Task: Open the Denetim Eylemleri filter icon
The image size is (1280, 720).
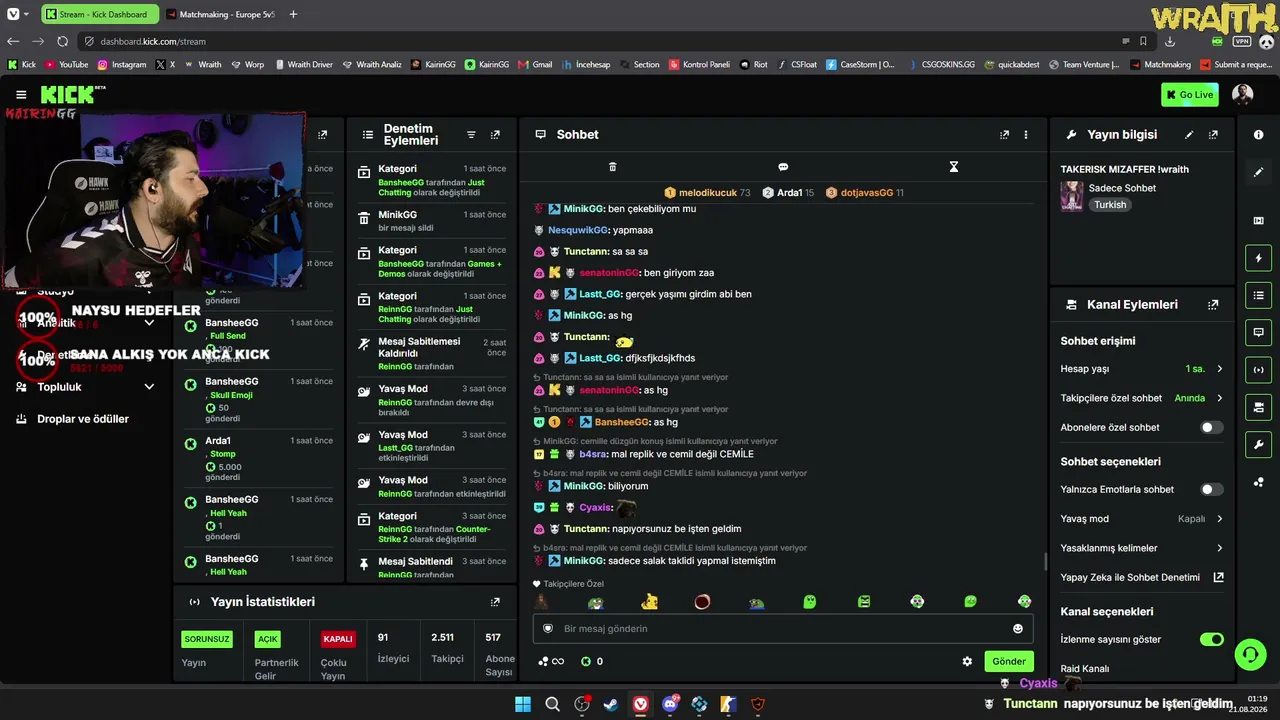Action: 471,135
